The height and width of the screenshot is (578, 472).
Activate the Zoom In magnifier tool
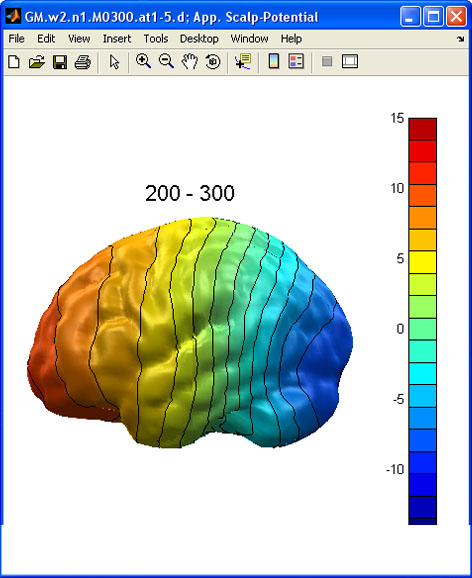(x=143, y=61)
